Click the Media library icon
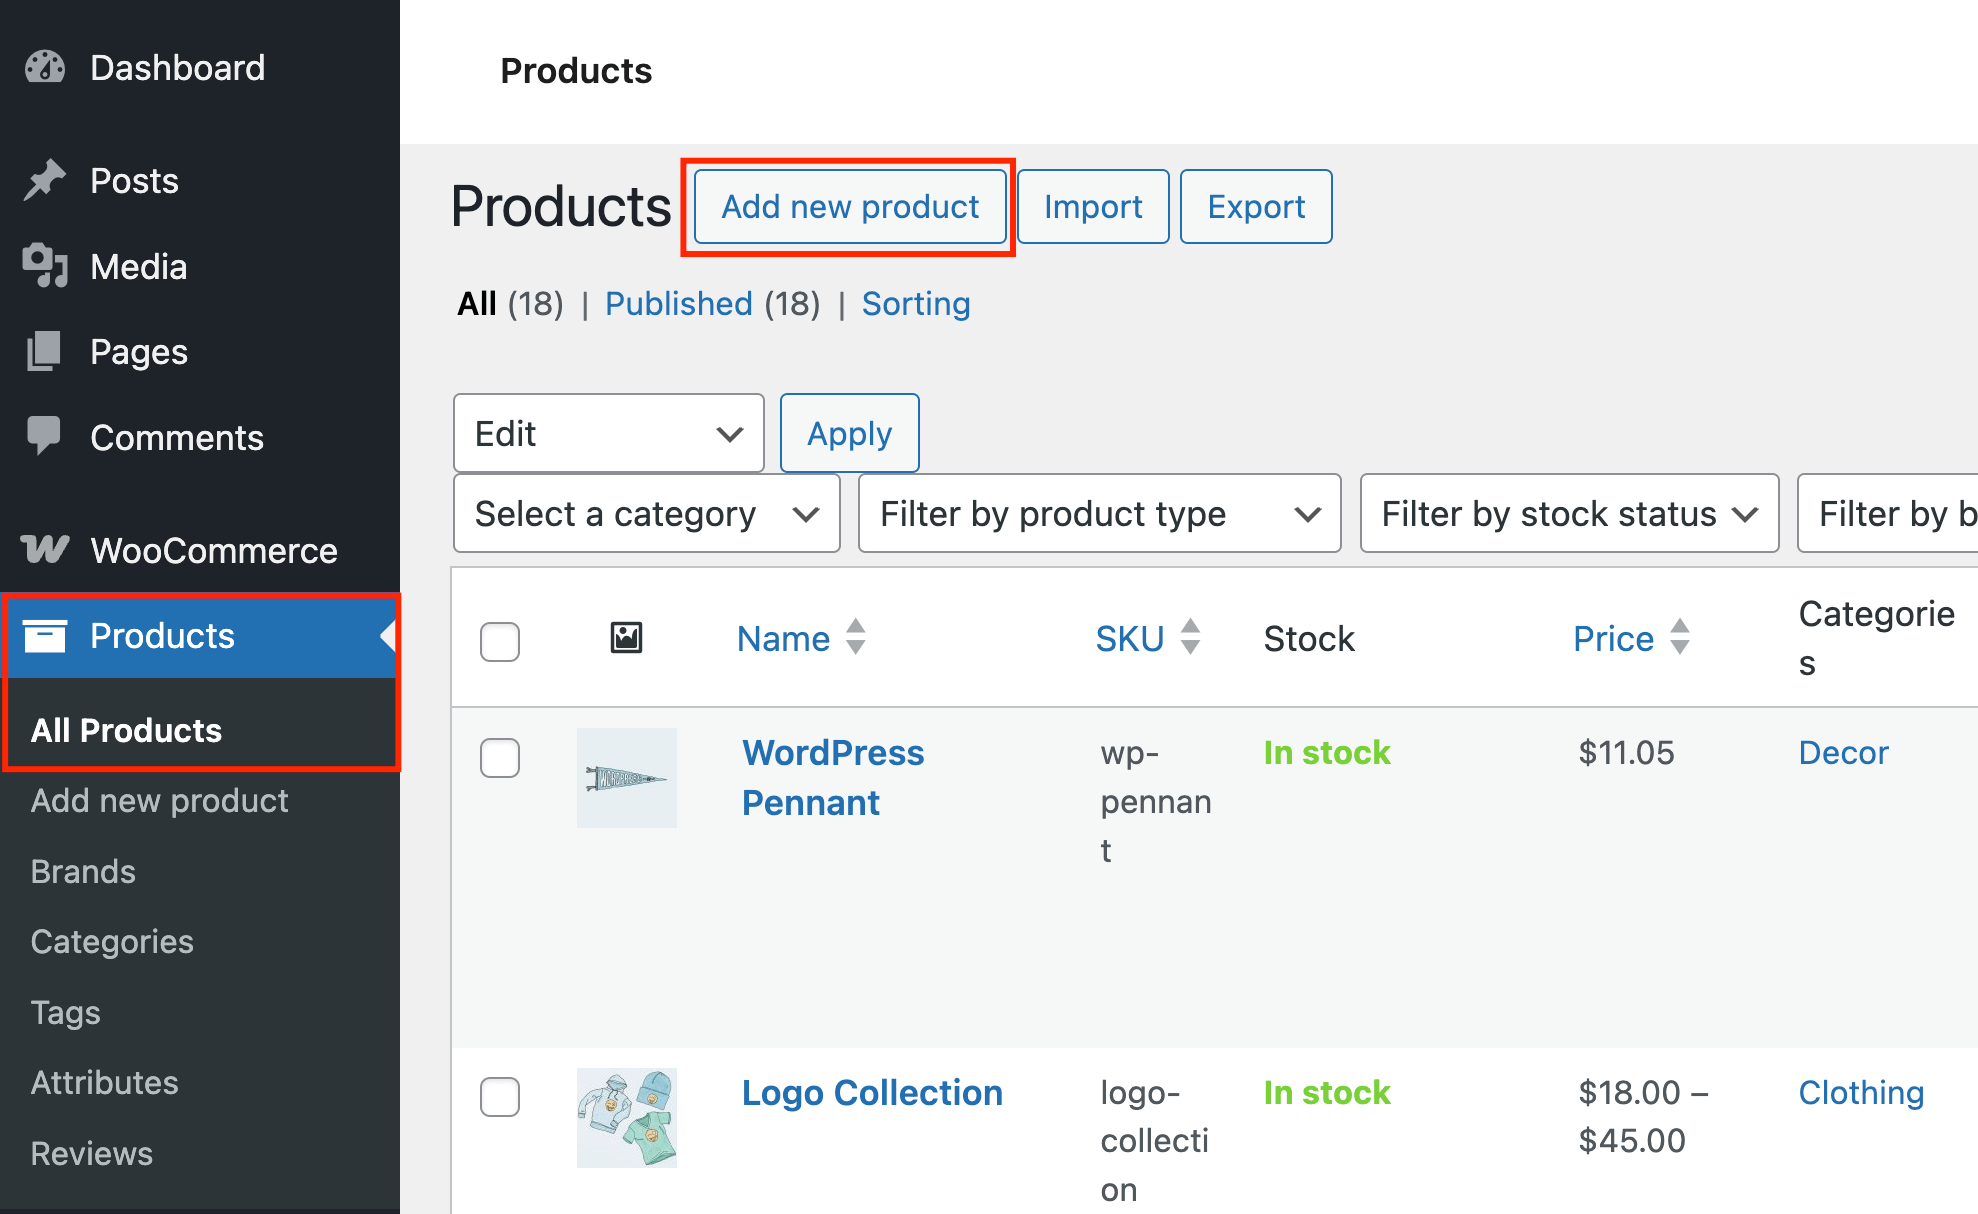The image size is (1978, 1214). 45,266
